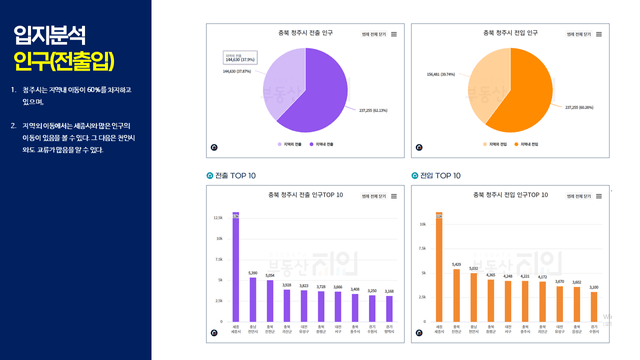640x360 pixels.
Task: Toggle light purple 지역외 전출 legend item
Action: 289,144
